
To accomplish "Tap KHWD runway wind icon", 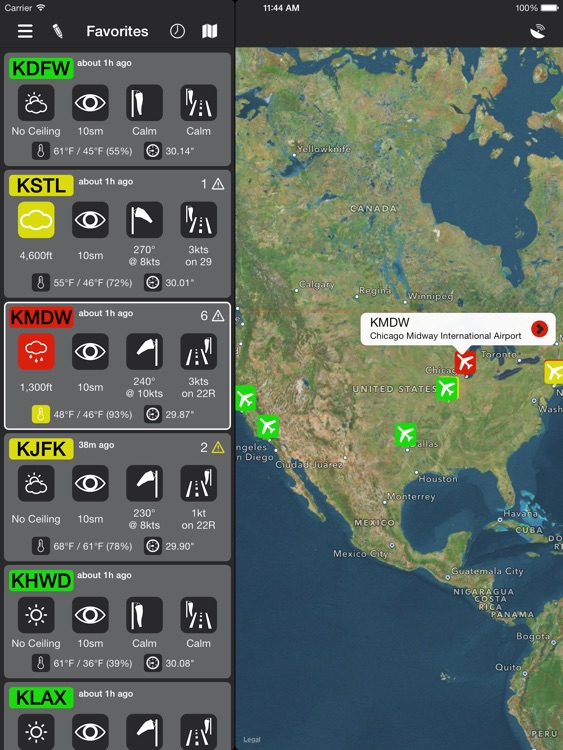I will [199, 615].
